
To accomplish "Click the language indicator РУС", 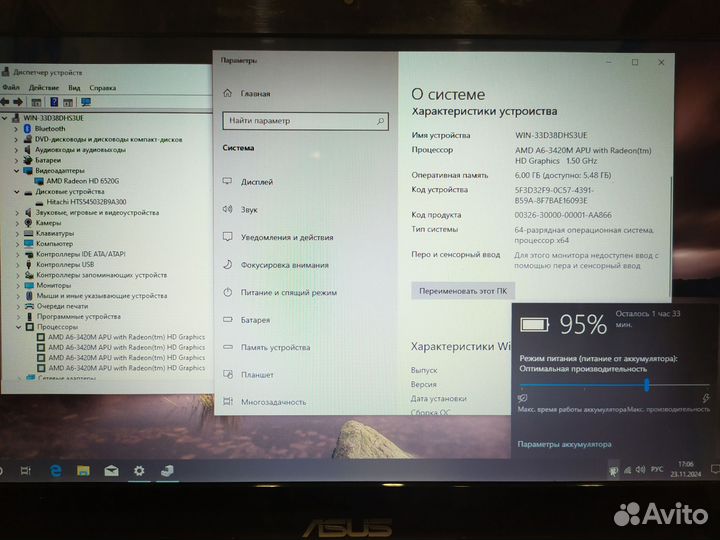I will [657, 469].
